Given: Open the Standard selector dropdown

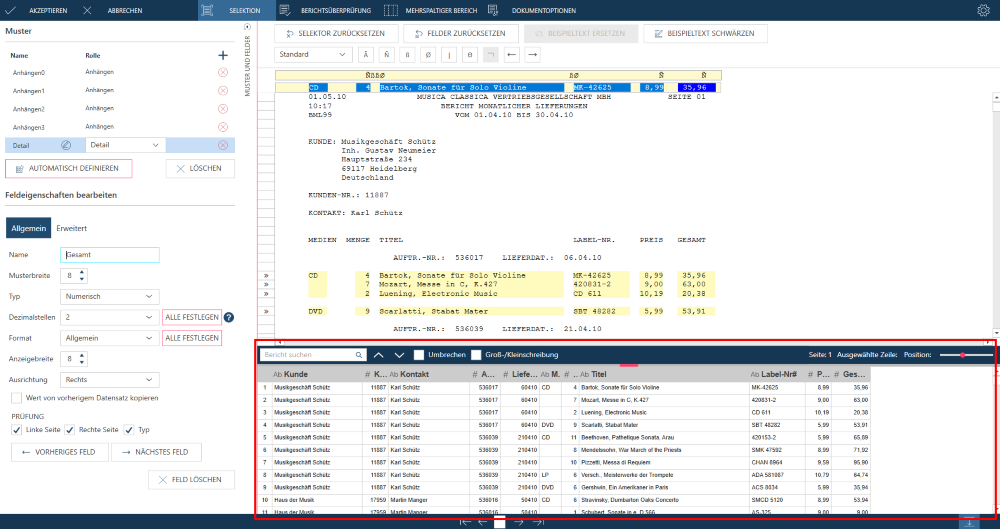Looking at the screenshot, I should 313,54.
